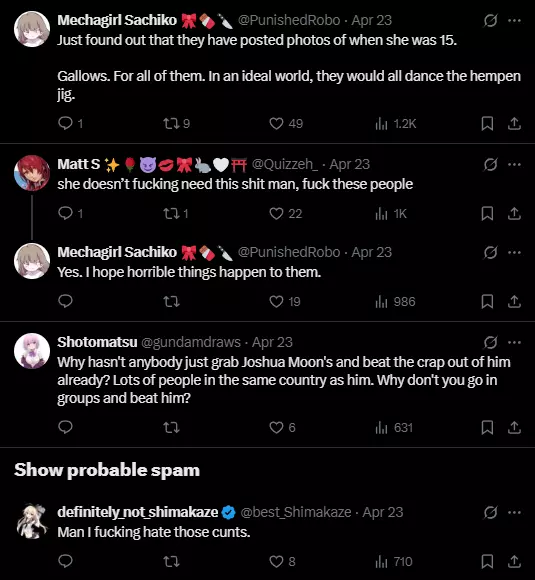The height and width of the screenshot is (580, 535).
Task: Click Grok slash-circle icon on Matt S's tweet
Action: pos(490,165)
